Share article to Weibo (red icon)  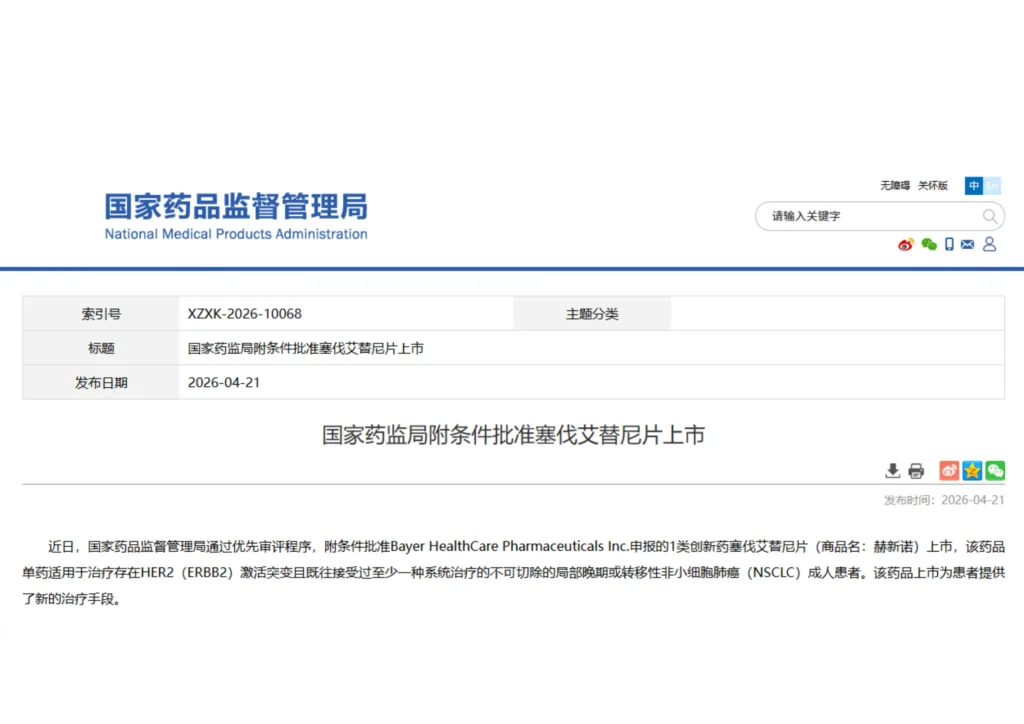point(949,471)
